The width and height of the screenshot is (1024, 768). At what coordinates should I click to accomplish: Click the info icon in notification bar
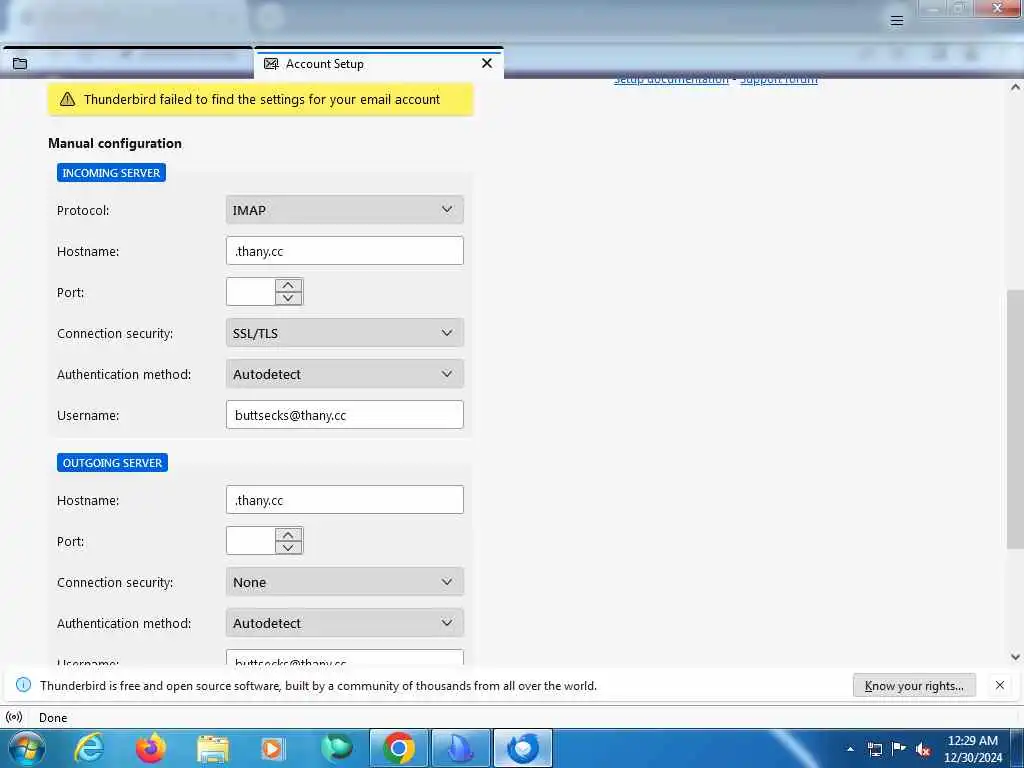pyautogui.click(x=23, y=685)
